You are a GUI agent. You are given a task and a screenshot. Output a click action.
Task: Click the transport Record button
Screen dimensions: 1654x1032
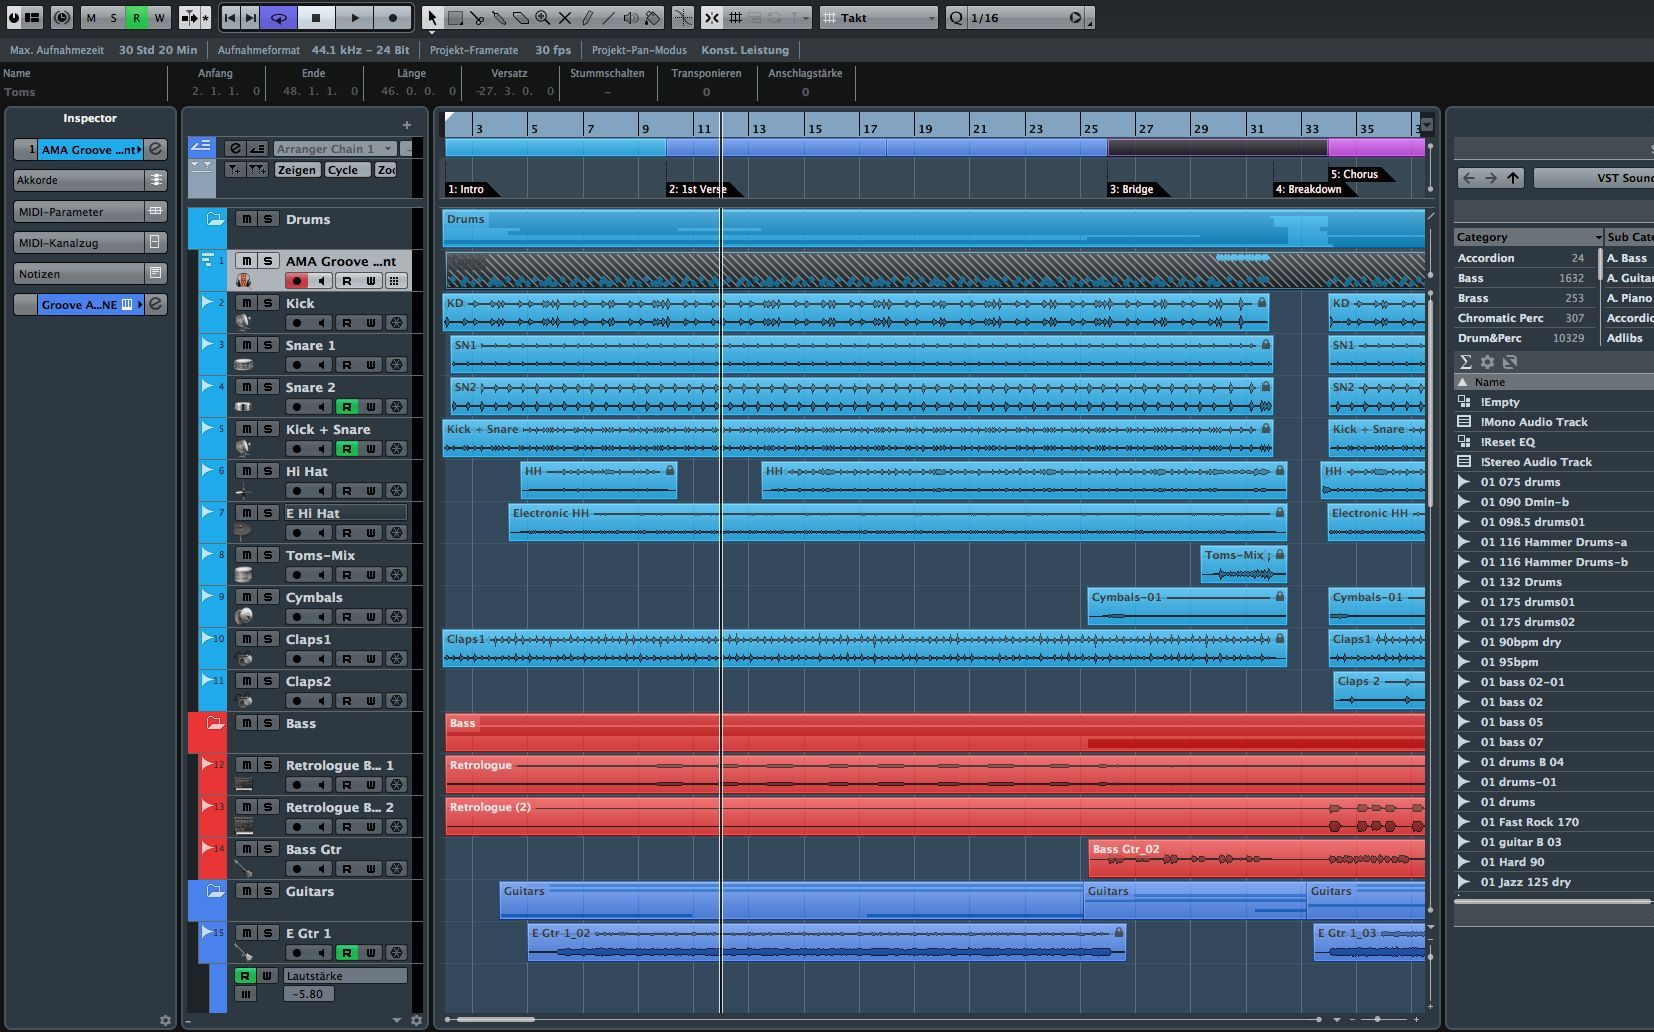(392, 18)
